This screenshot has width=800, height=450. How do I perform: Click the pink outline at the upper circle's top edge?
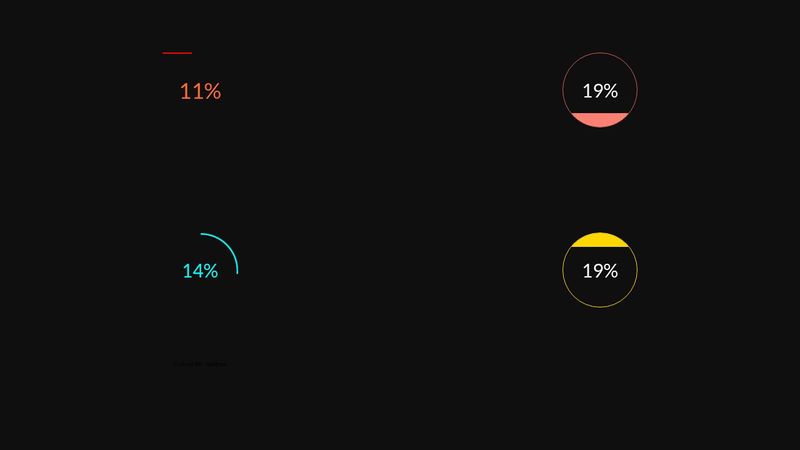(x=600, y=54)
